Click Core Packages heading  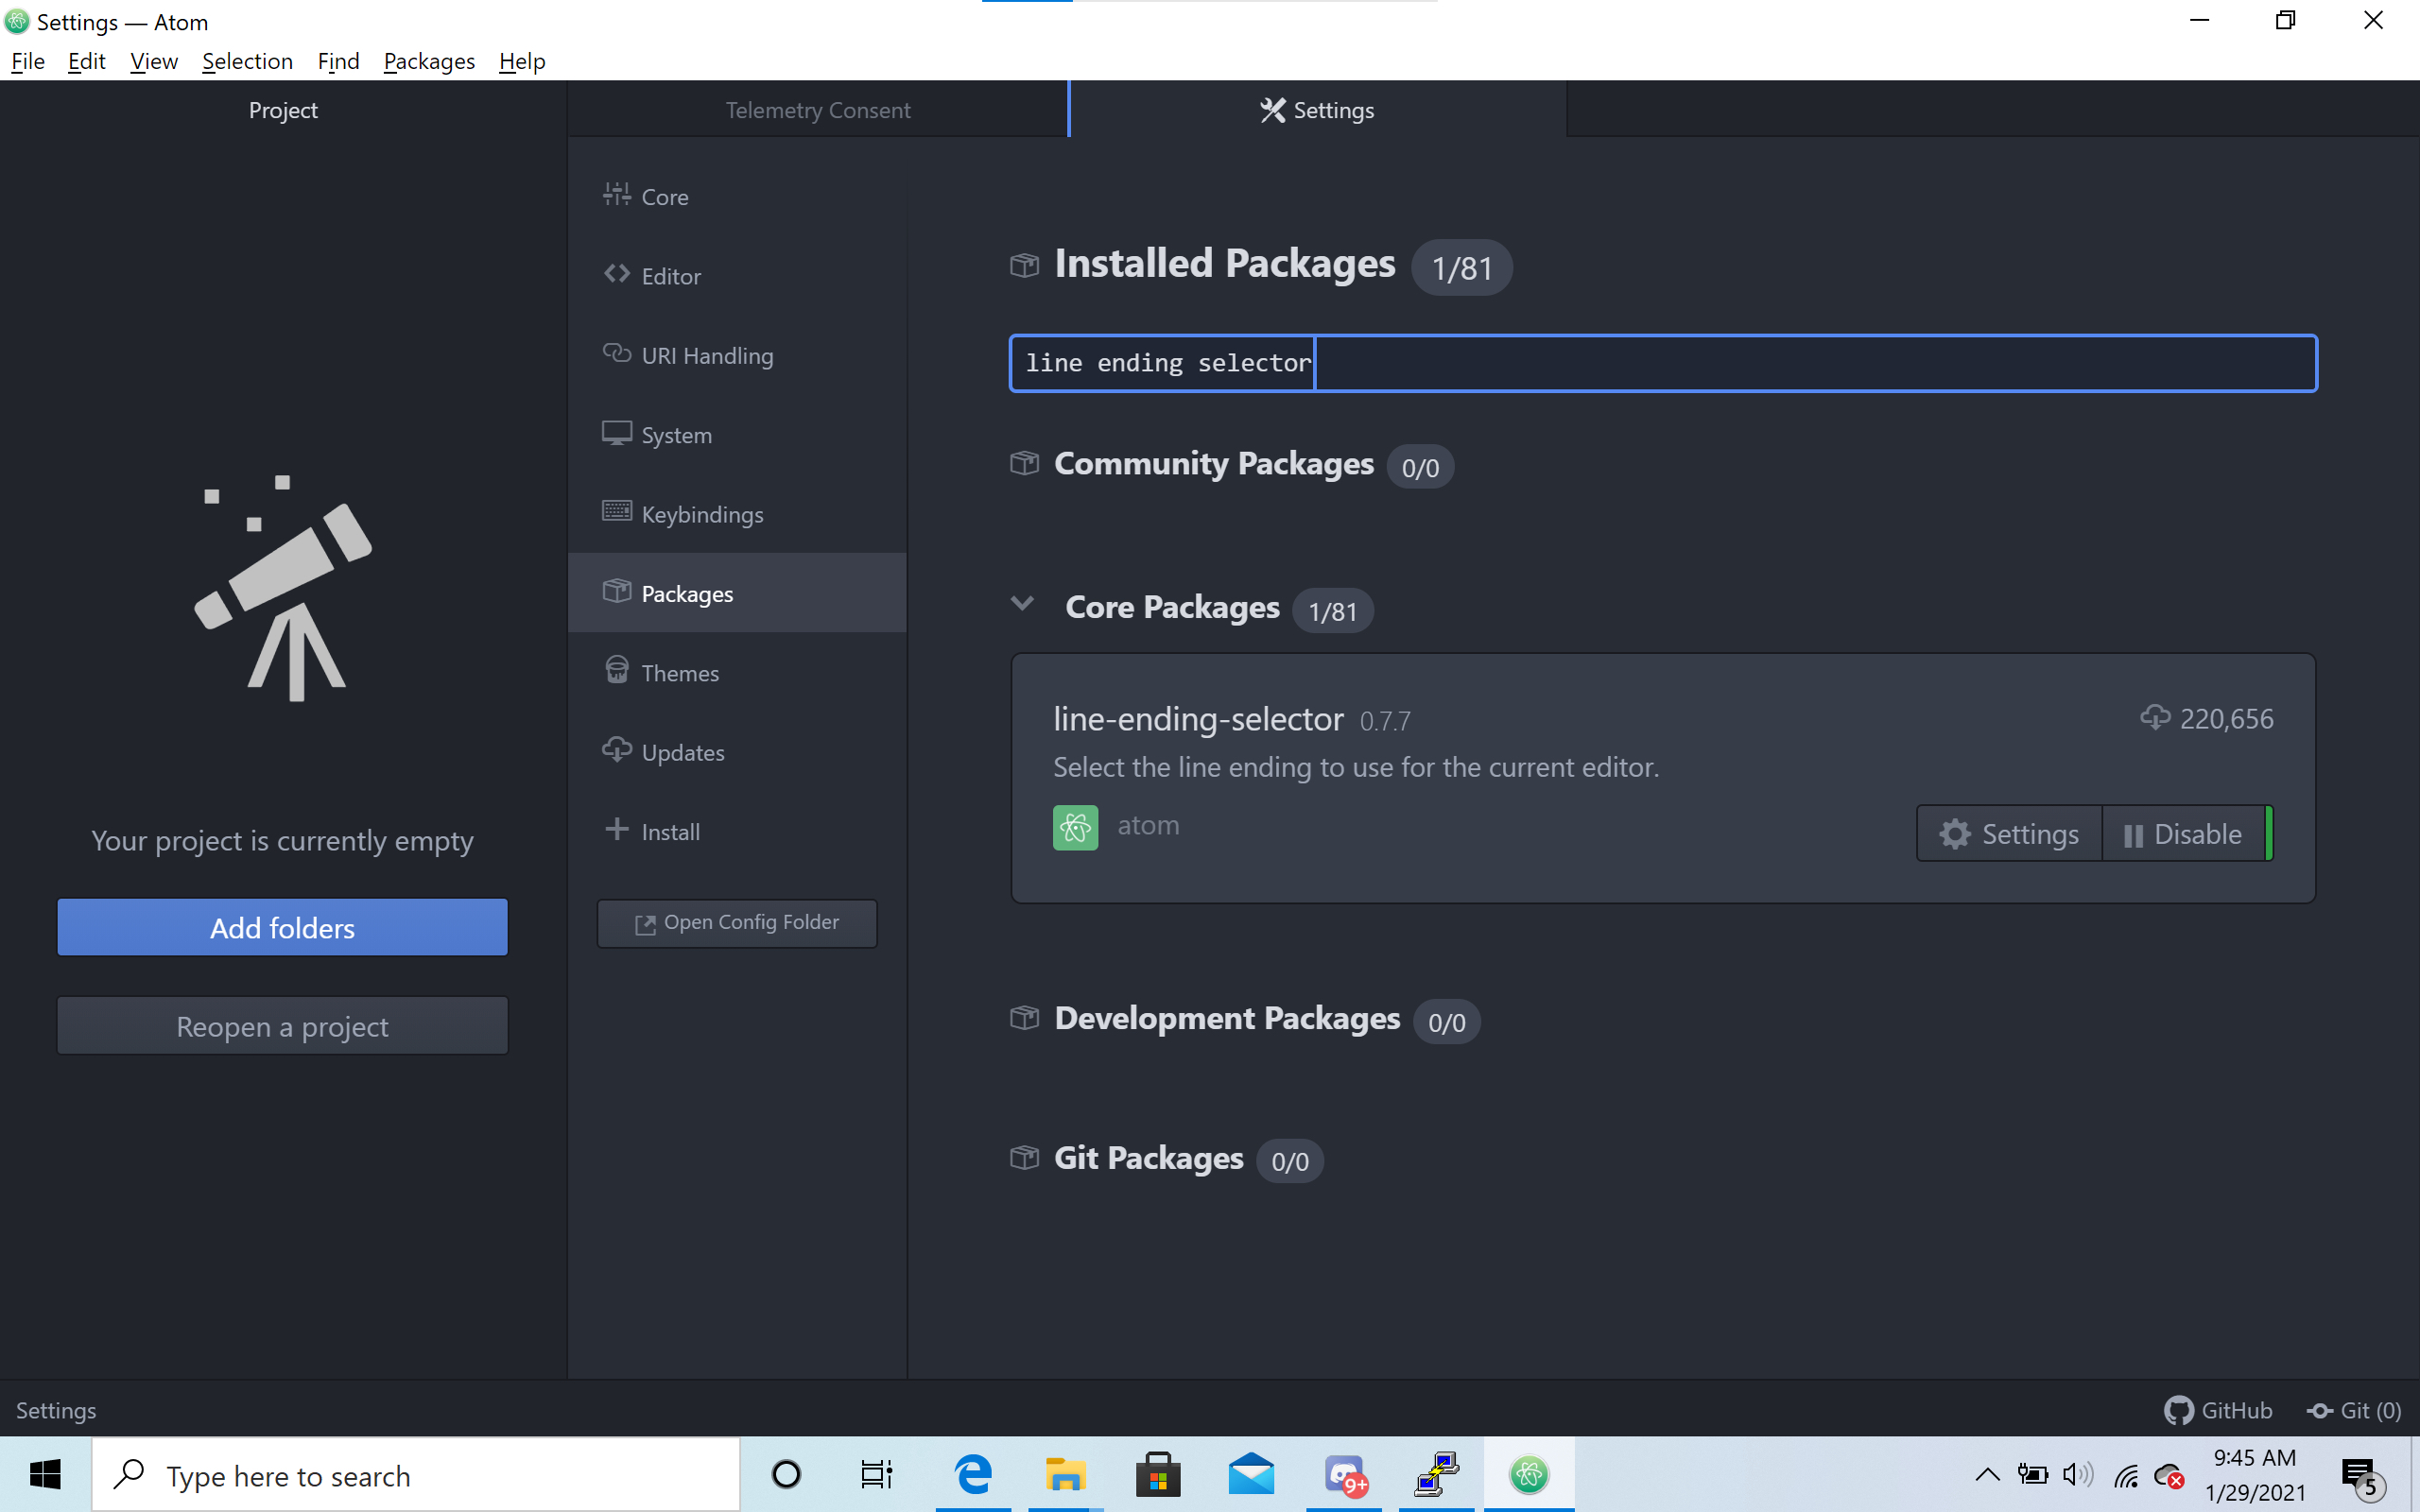coord(1172,607)
